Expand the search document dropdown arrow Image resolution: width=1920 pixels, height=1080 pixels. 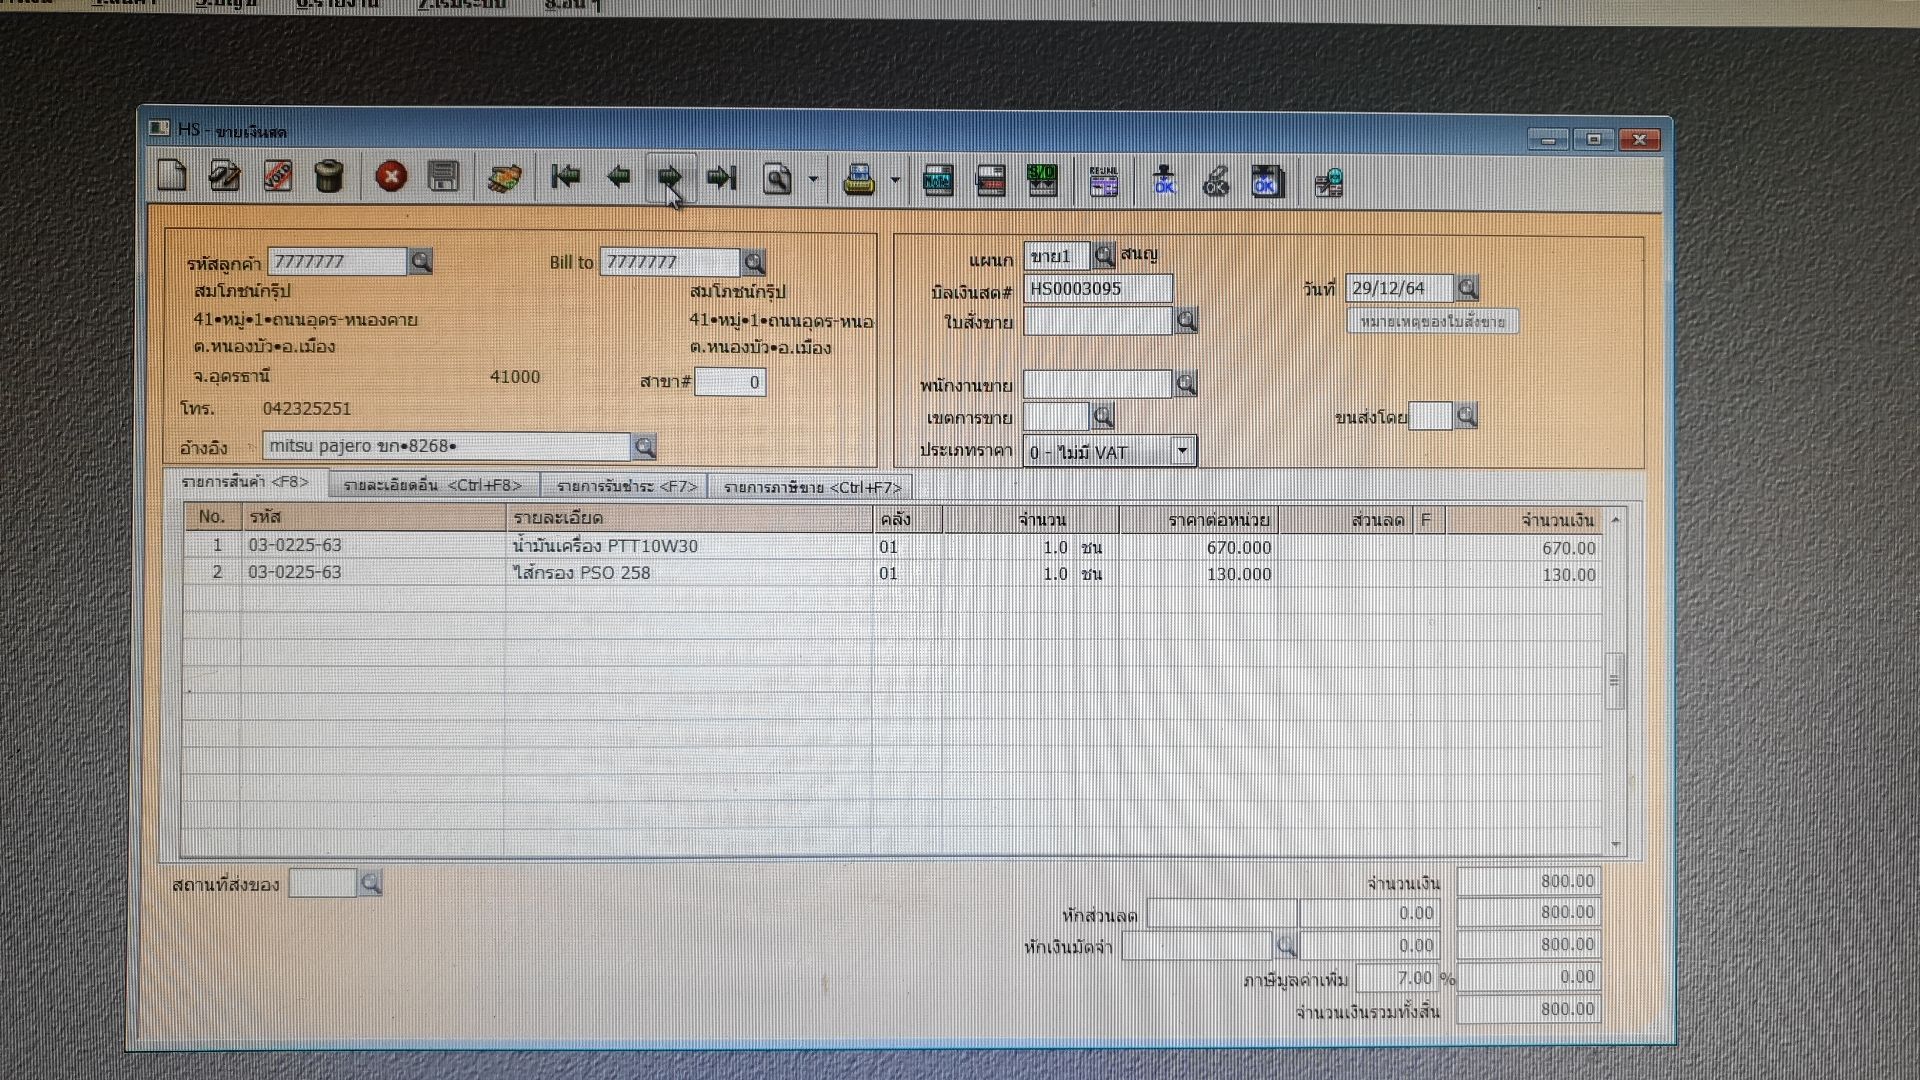pos(813,181)
